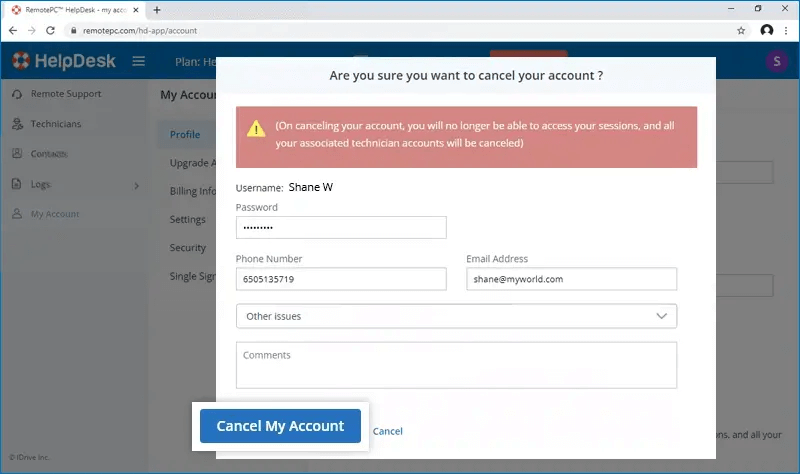
Task: Click the Cancel link in dialog
Action: click(x=387, y=431)
